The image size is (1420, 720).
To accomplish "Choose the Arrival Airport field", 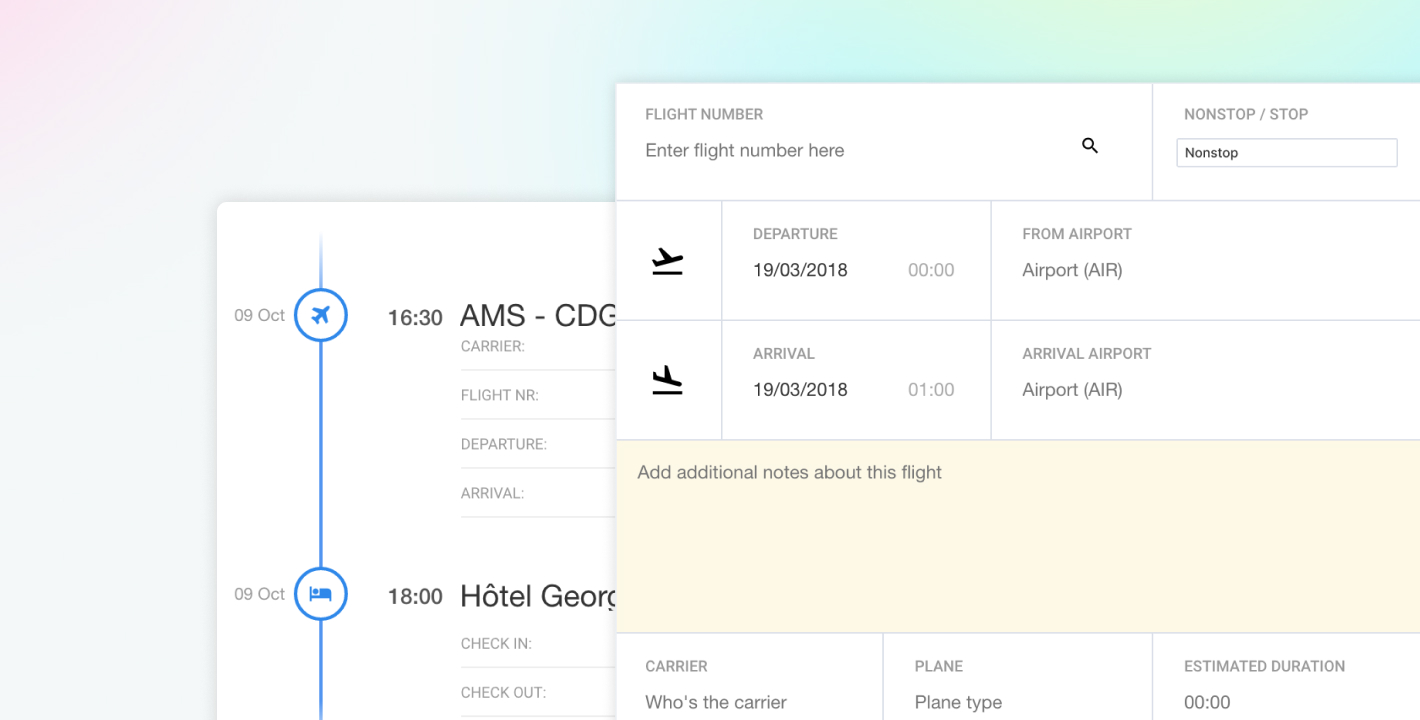I will point(1072,390).
